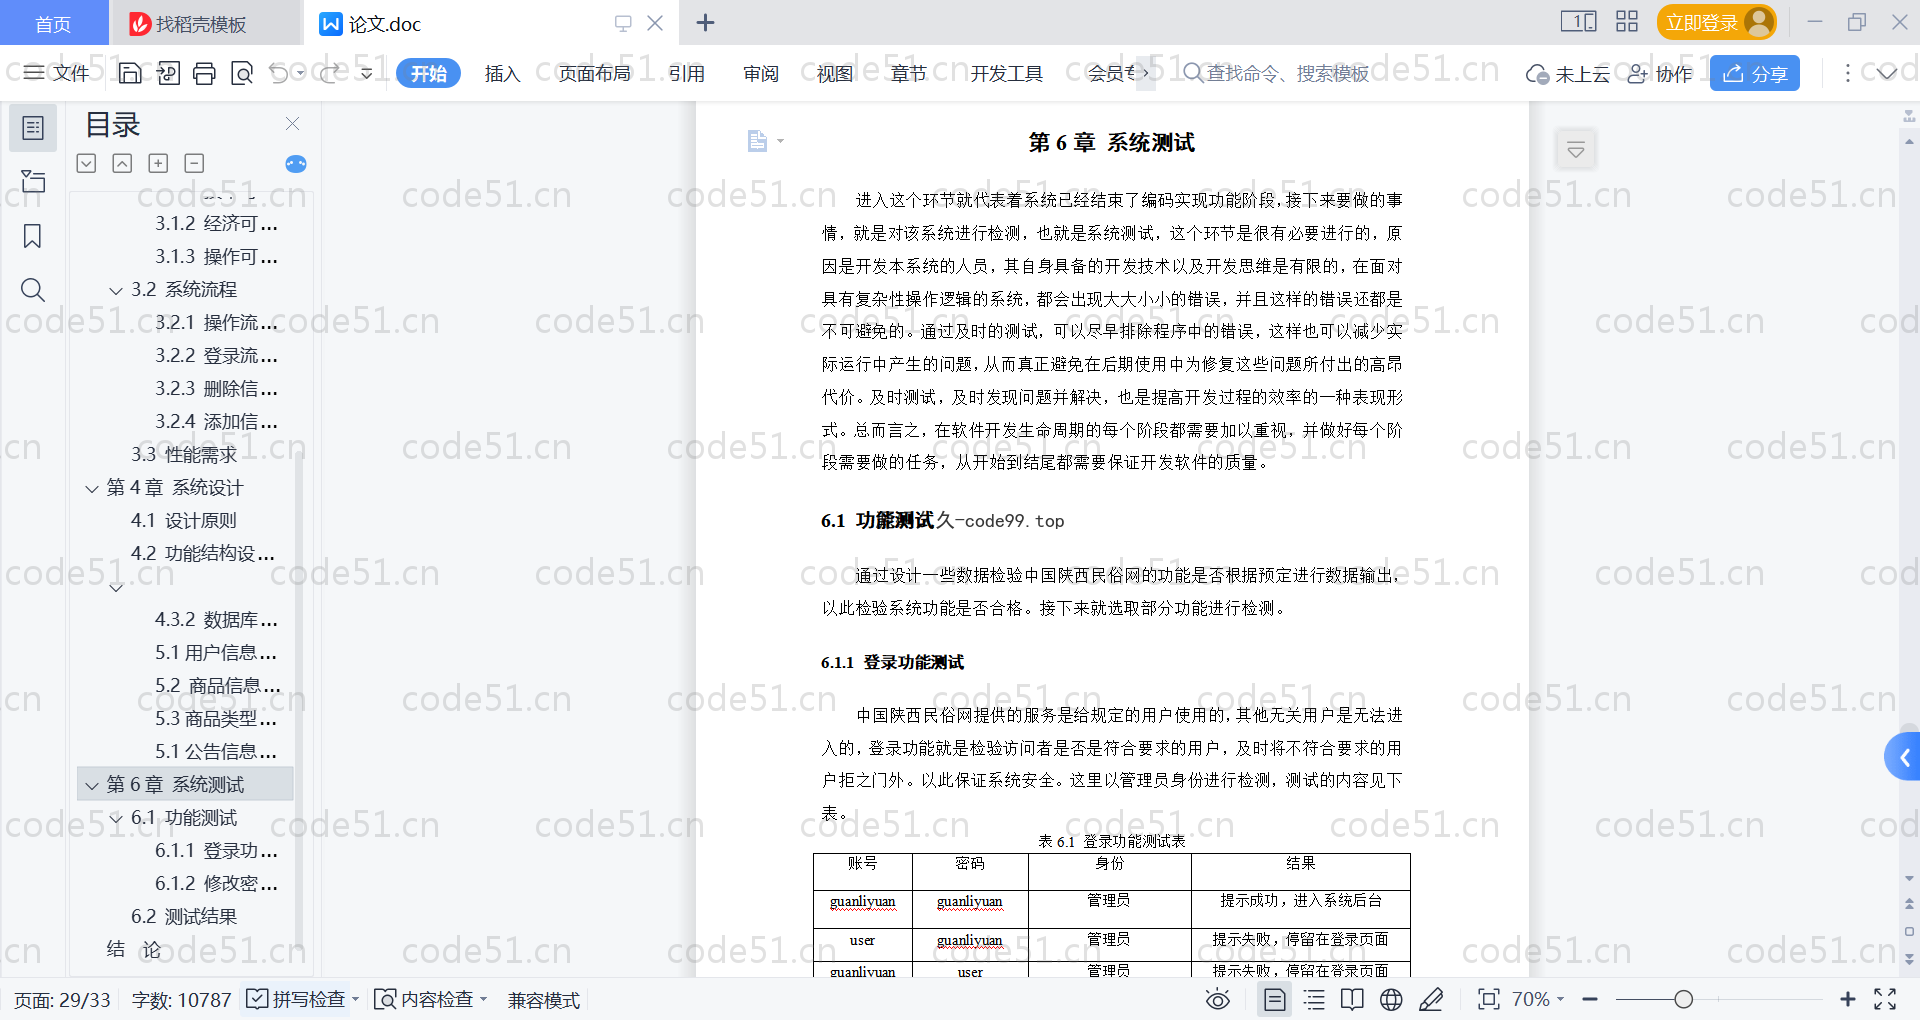Open 内容检查 dropdown in status bar
The width and height of the screenshot is (1920, 1020).
430,999
